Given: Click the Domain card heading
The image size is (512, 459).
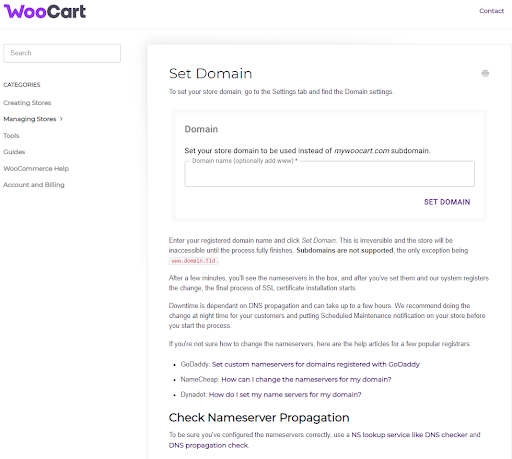Looking at the screenshot, I should tap(201, 129).
